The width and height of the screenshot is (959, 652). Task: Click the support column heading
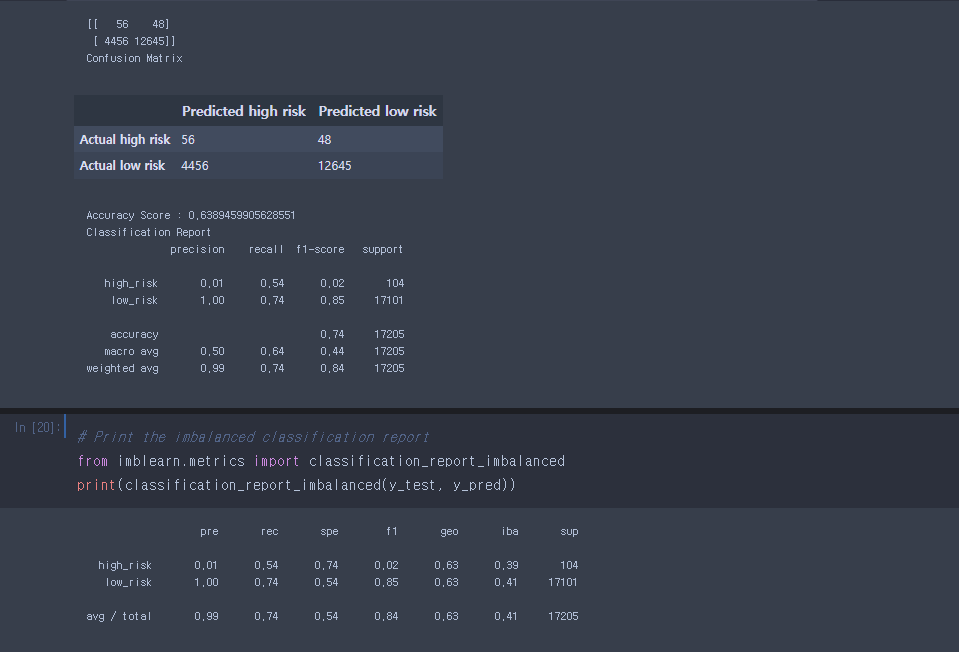[382, 250]
